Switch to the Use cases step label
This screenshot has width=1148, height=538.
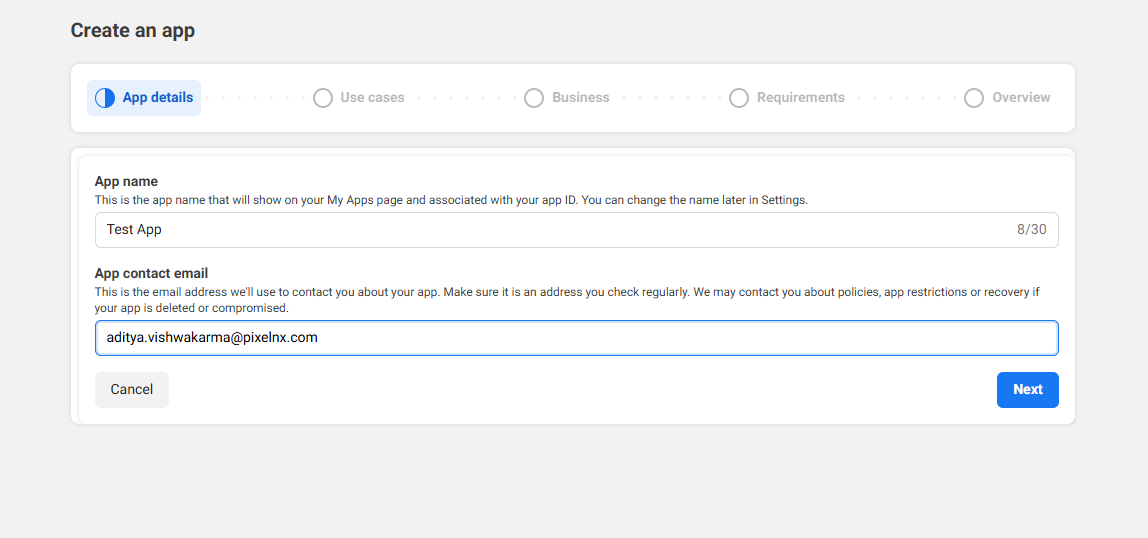[372, 98]
